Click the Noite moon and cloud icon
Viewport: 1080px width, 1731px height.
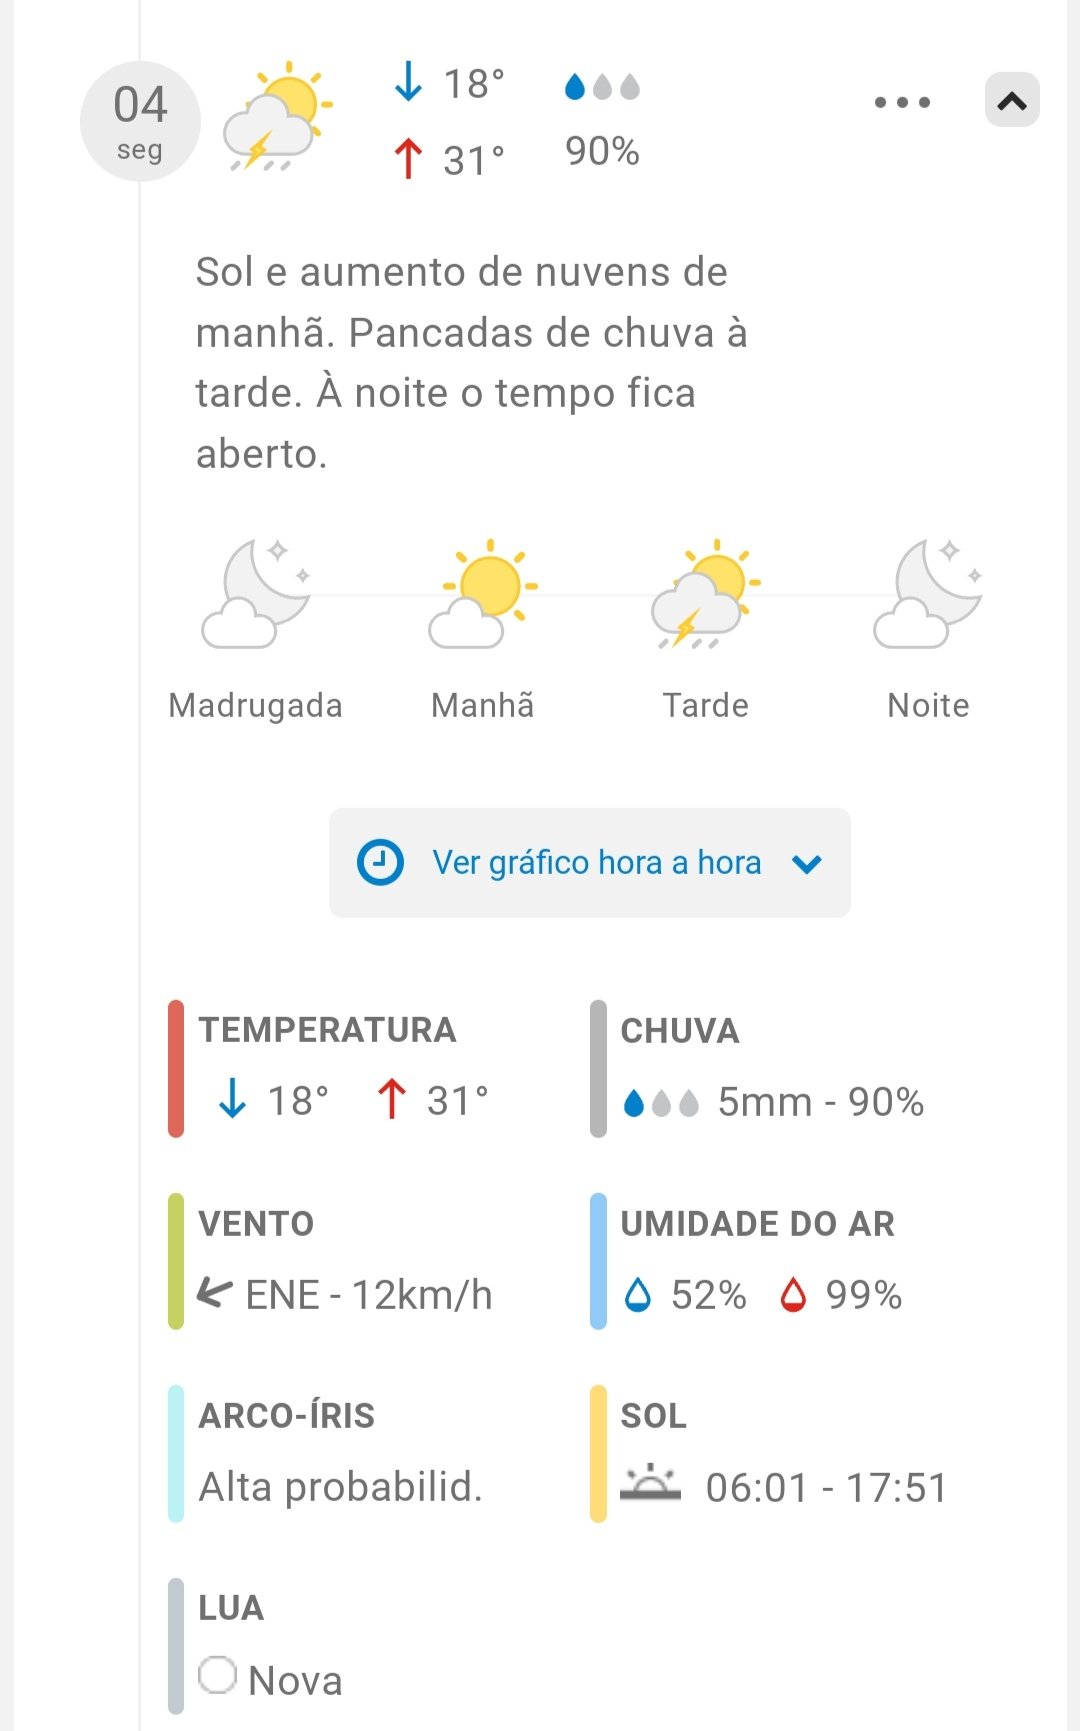928,594
